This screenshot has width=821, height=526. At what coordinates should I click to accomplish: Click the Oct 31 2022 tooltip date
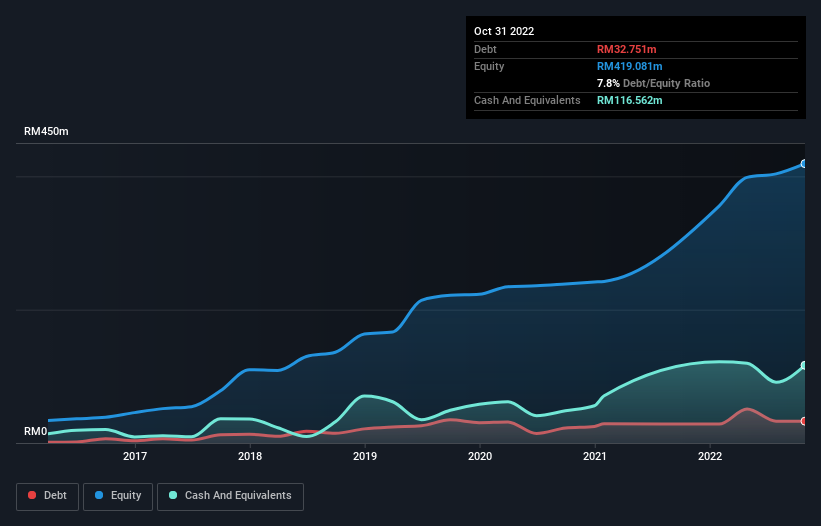click(504, 31)
